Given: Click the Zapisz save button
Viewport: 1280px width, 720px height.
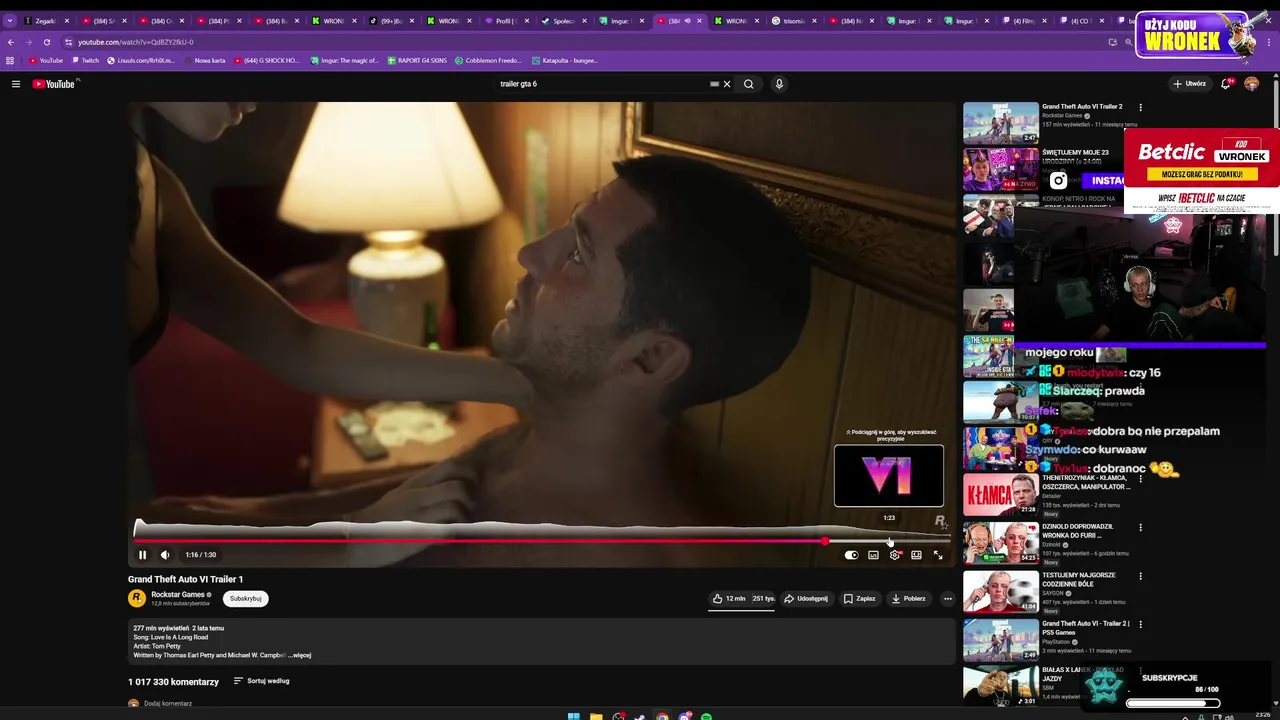Looking at the screenshot, I should coord(859,599).
